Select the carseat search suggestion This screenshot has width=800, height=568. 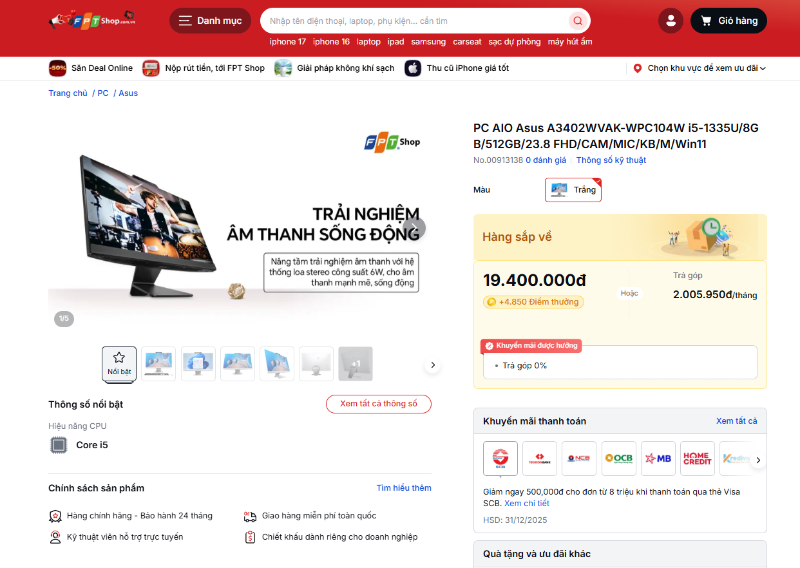[467, 42]
